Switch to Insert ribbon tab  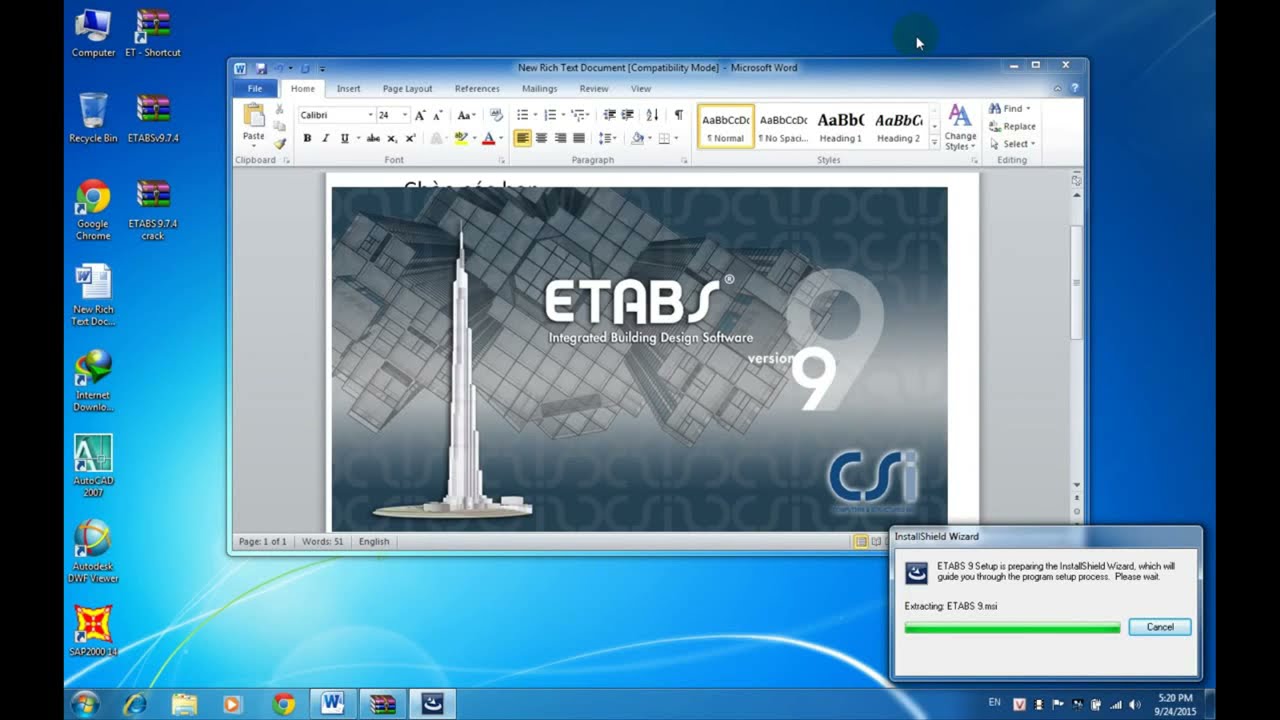point(348,89)
